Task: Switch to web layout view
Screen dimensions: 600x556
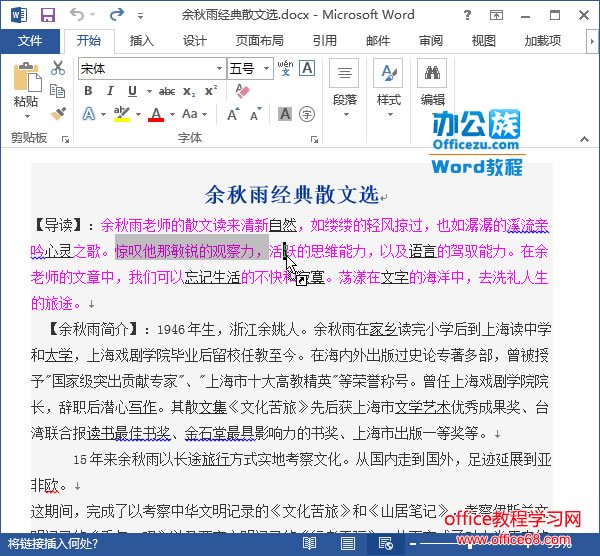Action: pyautogui.click(x=385, y=543)
